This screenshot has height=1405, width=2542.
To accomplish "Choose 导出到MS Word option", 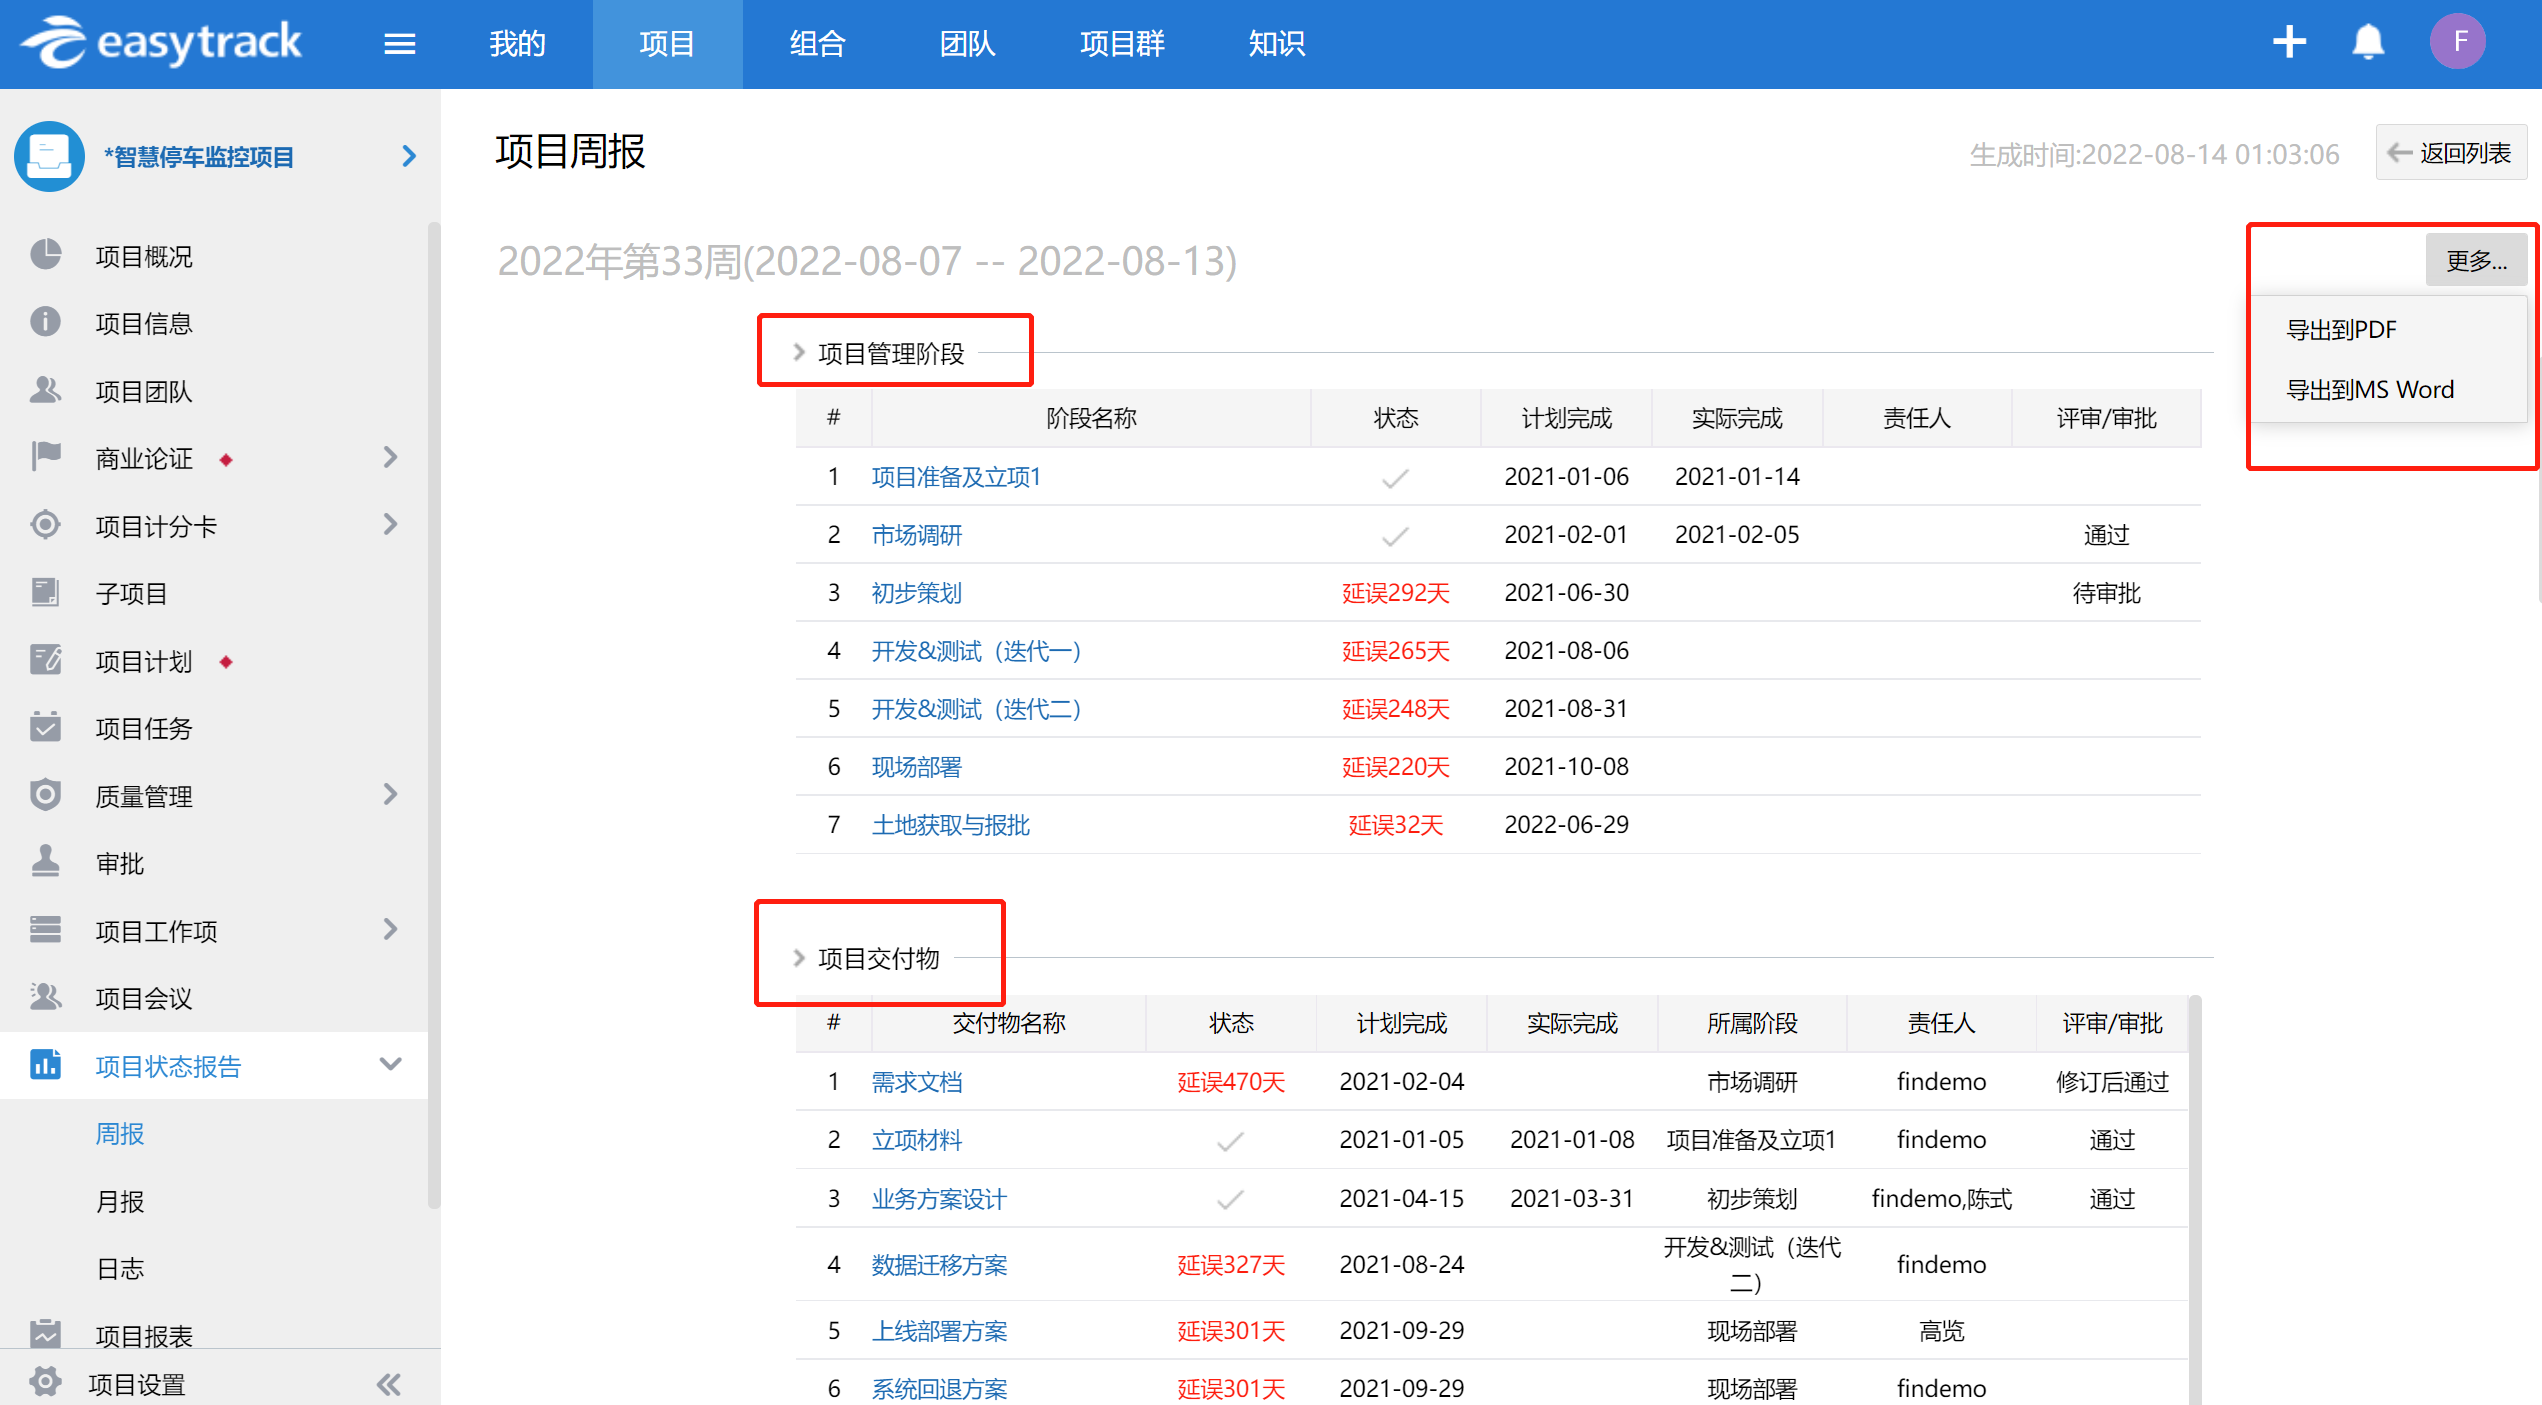I will click(2369, 390).
